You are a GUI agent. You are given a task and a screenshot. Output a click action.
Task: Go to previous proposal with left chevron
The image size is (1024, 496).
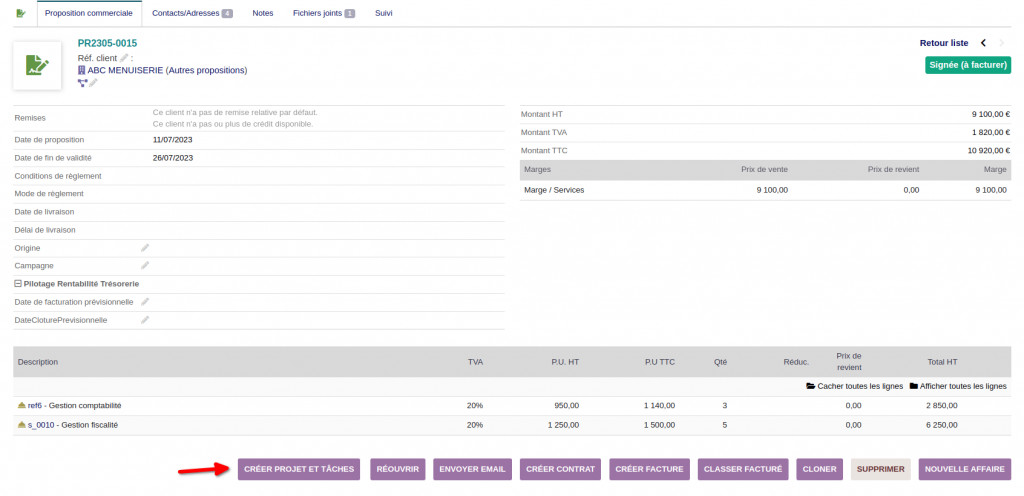click(x=983, y=43)
